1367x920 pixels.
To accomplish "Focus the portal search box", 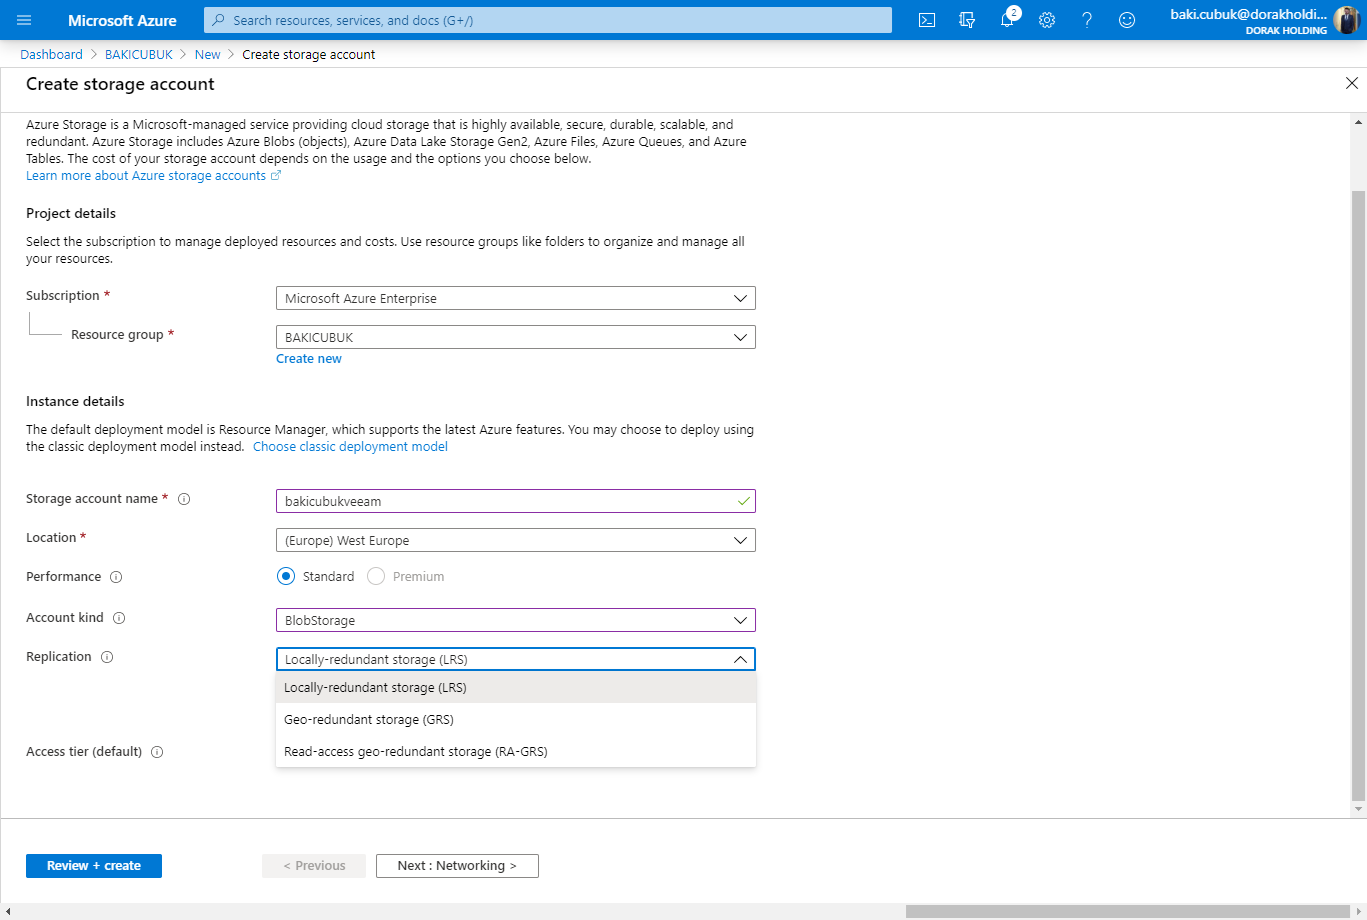I will point(548,20).
